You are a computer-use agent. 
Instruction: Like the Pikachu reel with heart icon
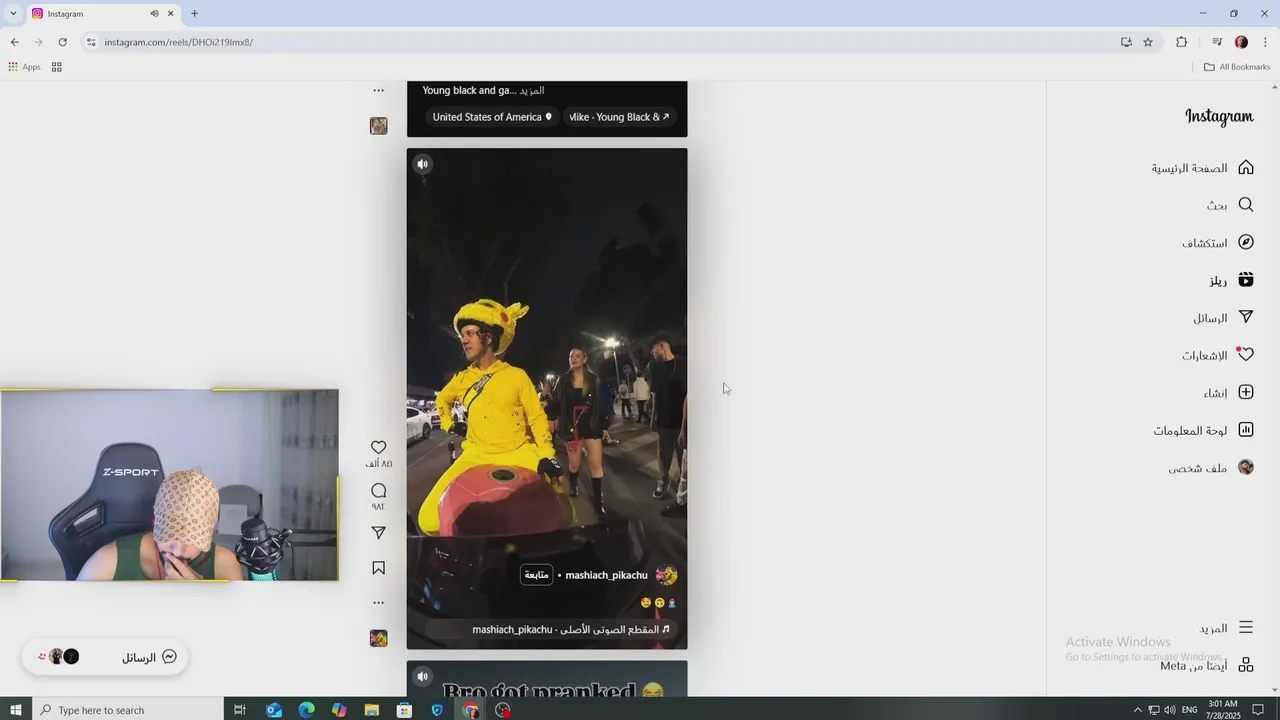click(378, 447)
